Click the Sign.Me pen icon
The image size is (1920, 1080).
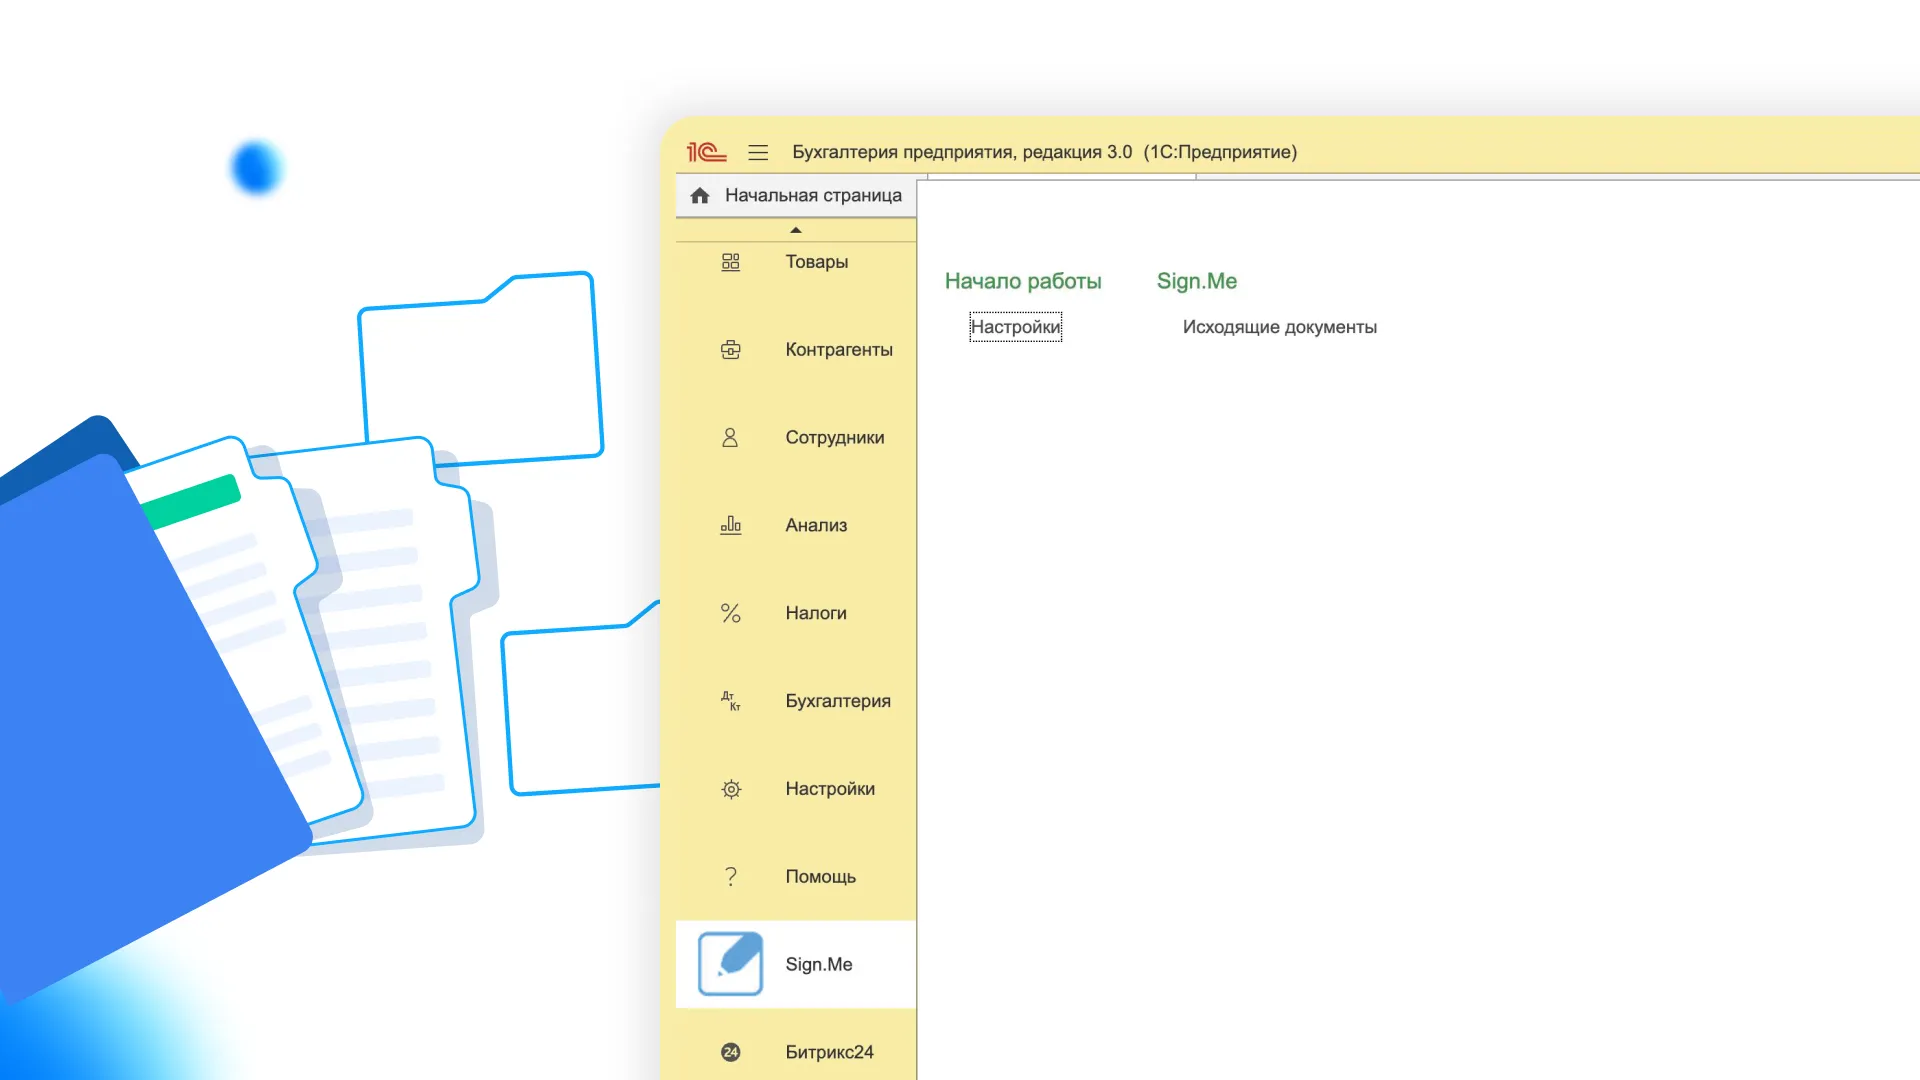731,964
